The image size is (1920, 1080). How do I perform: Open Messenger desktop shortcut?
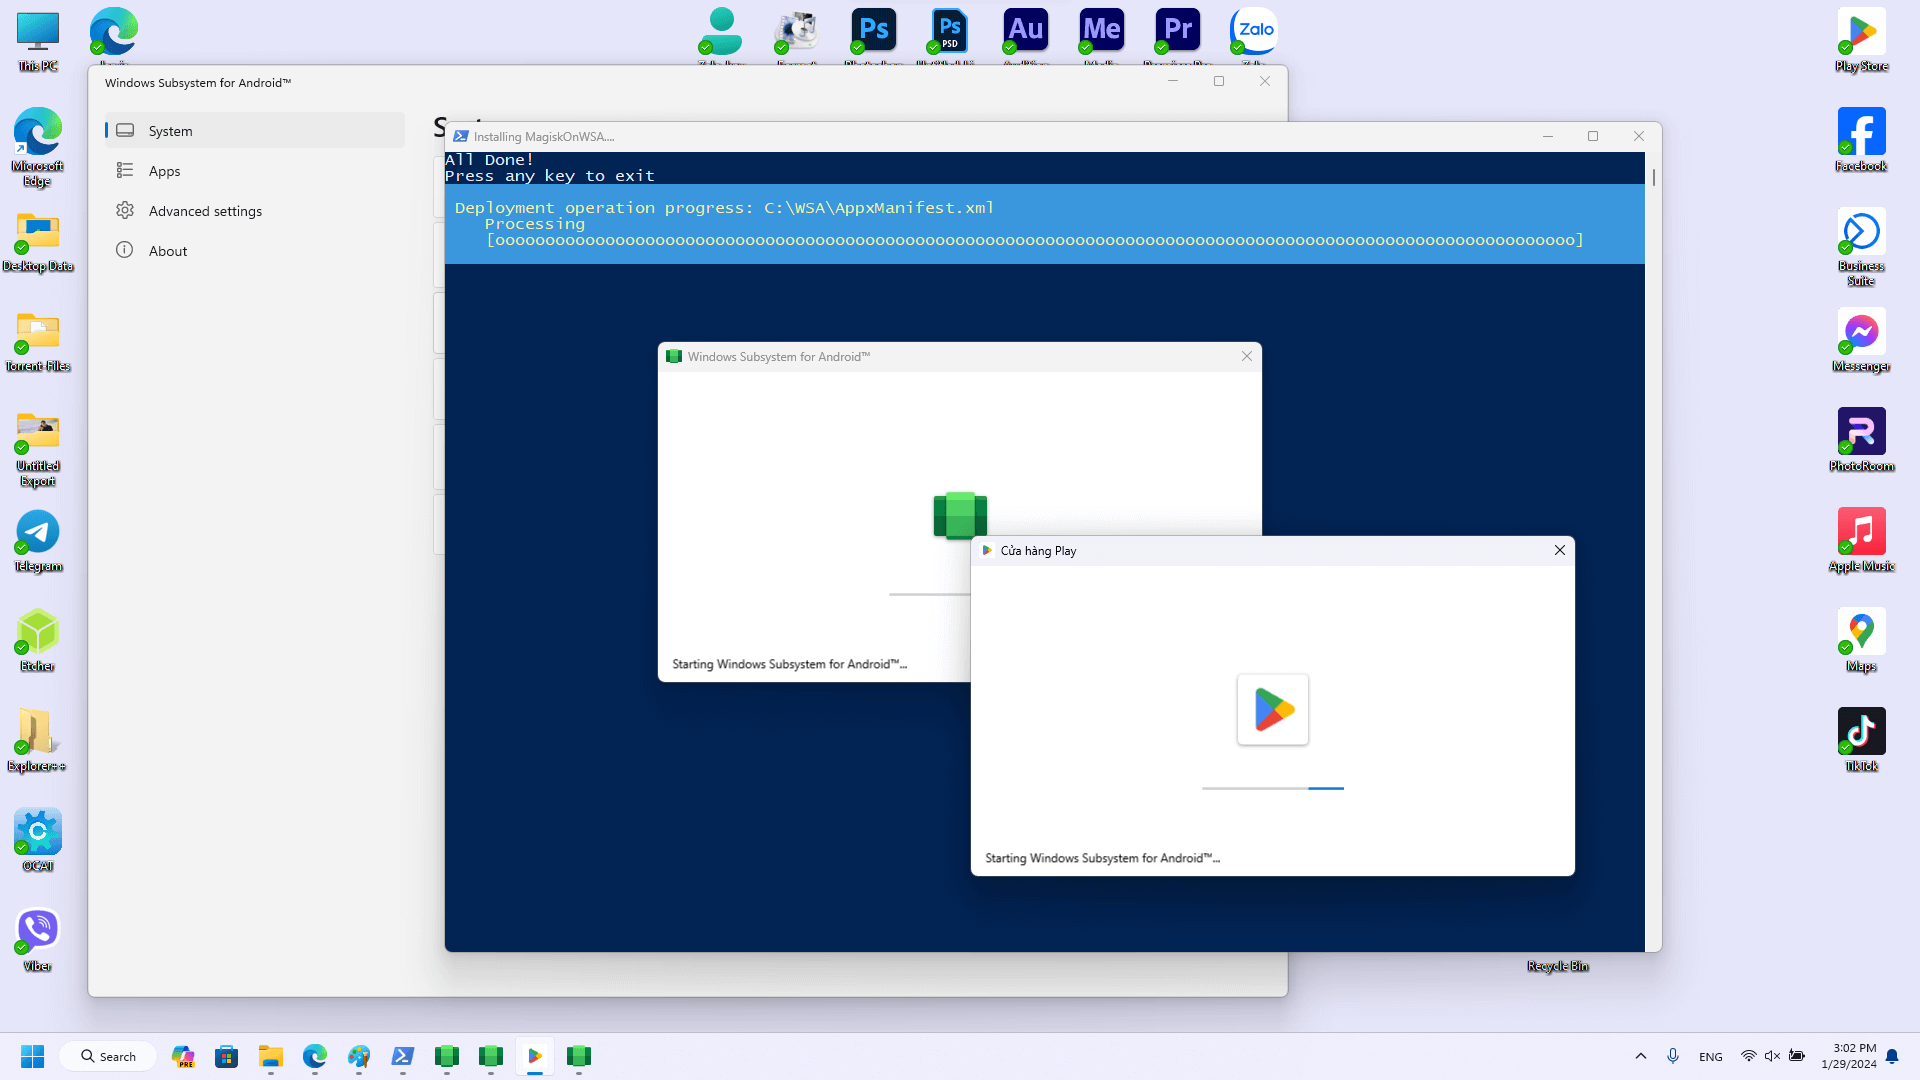pyautogui.click(x=1861, y=340)
